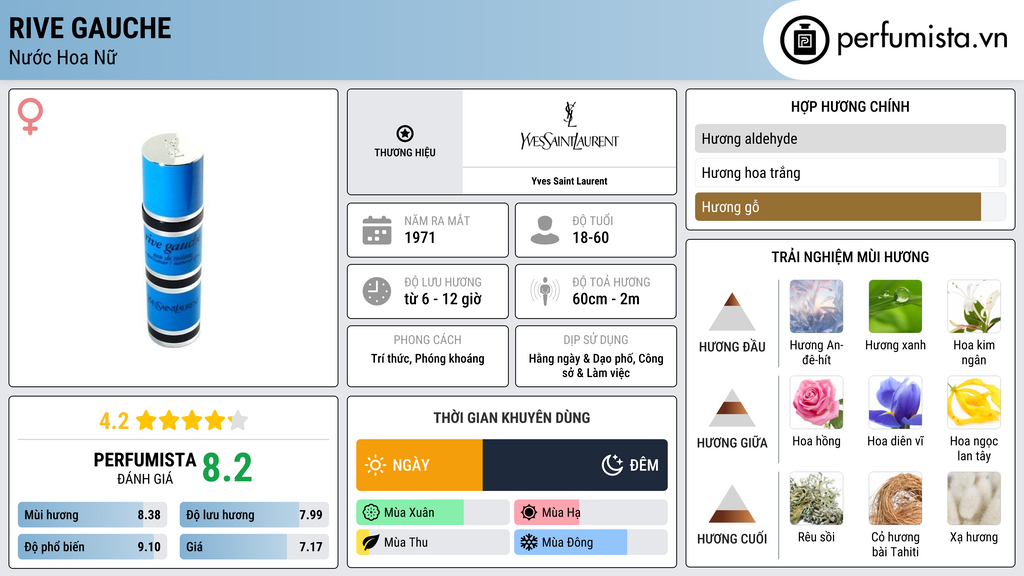The height and width of the screenshot is (576, 1024).
Task: Select the Đêm nighttime segment
Action: coord(575,465)
